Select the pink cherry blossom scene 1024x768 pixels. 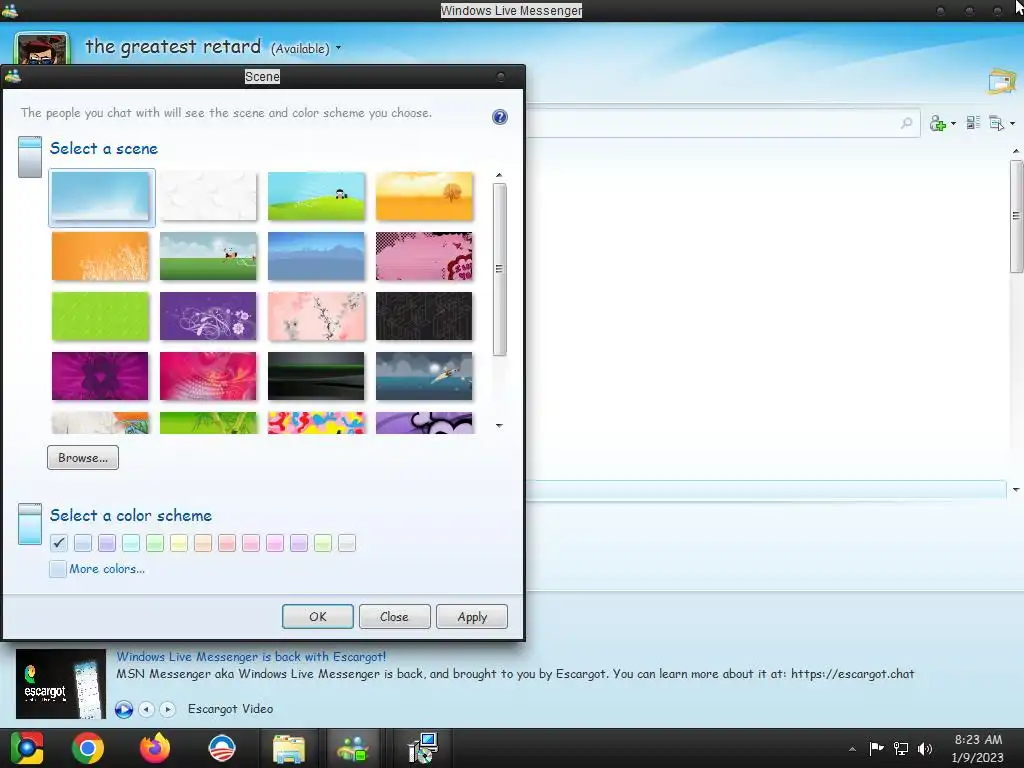(316, 316)
